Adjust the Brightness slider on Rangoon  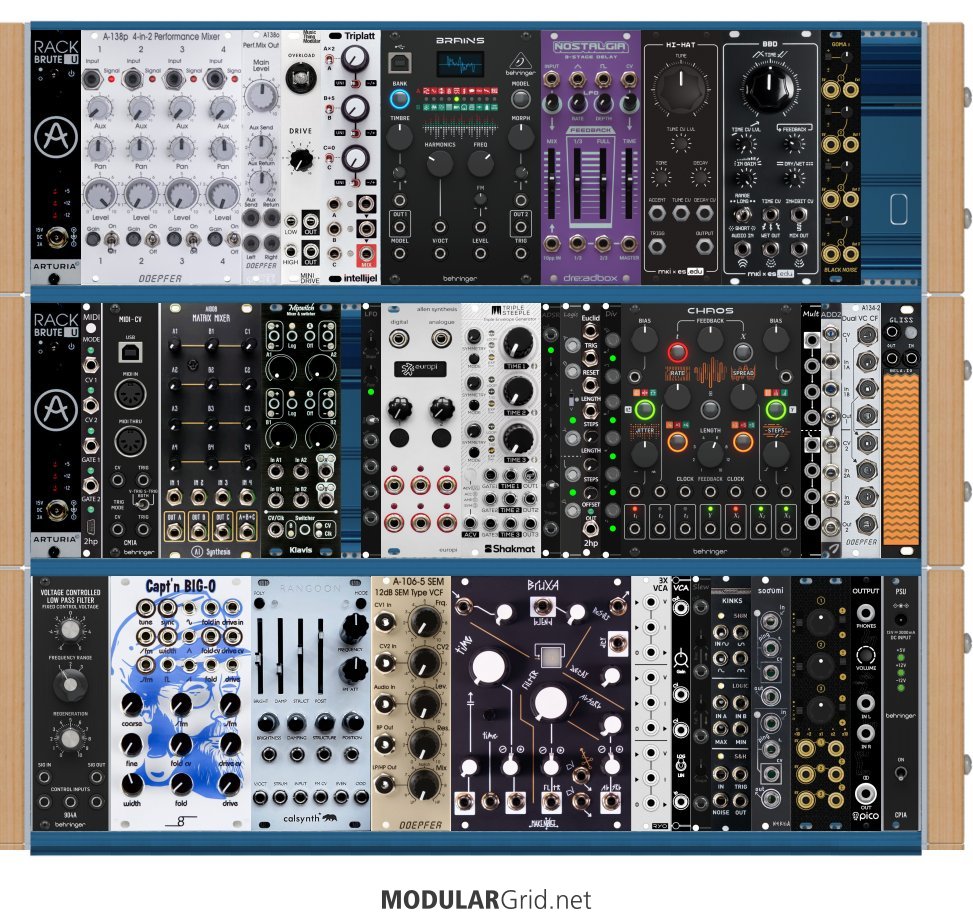(261, 657)
